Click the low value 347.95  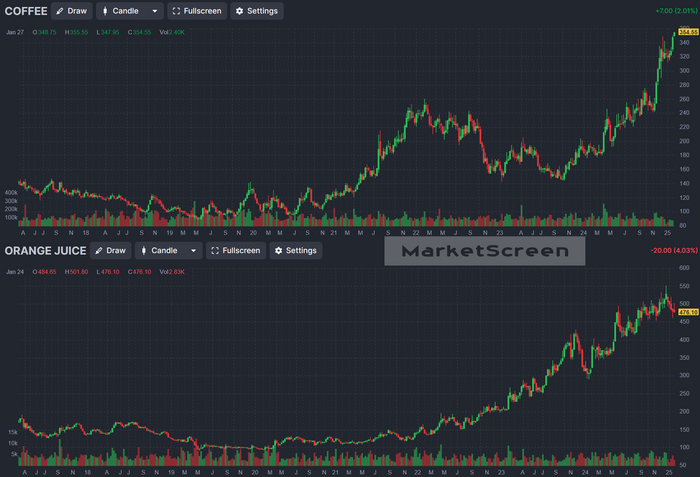[110, 32]
